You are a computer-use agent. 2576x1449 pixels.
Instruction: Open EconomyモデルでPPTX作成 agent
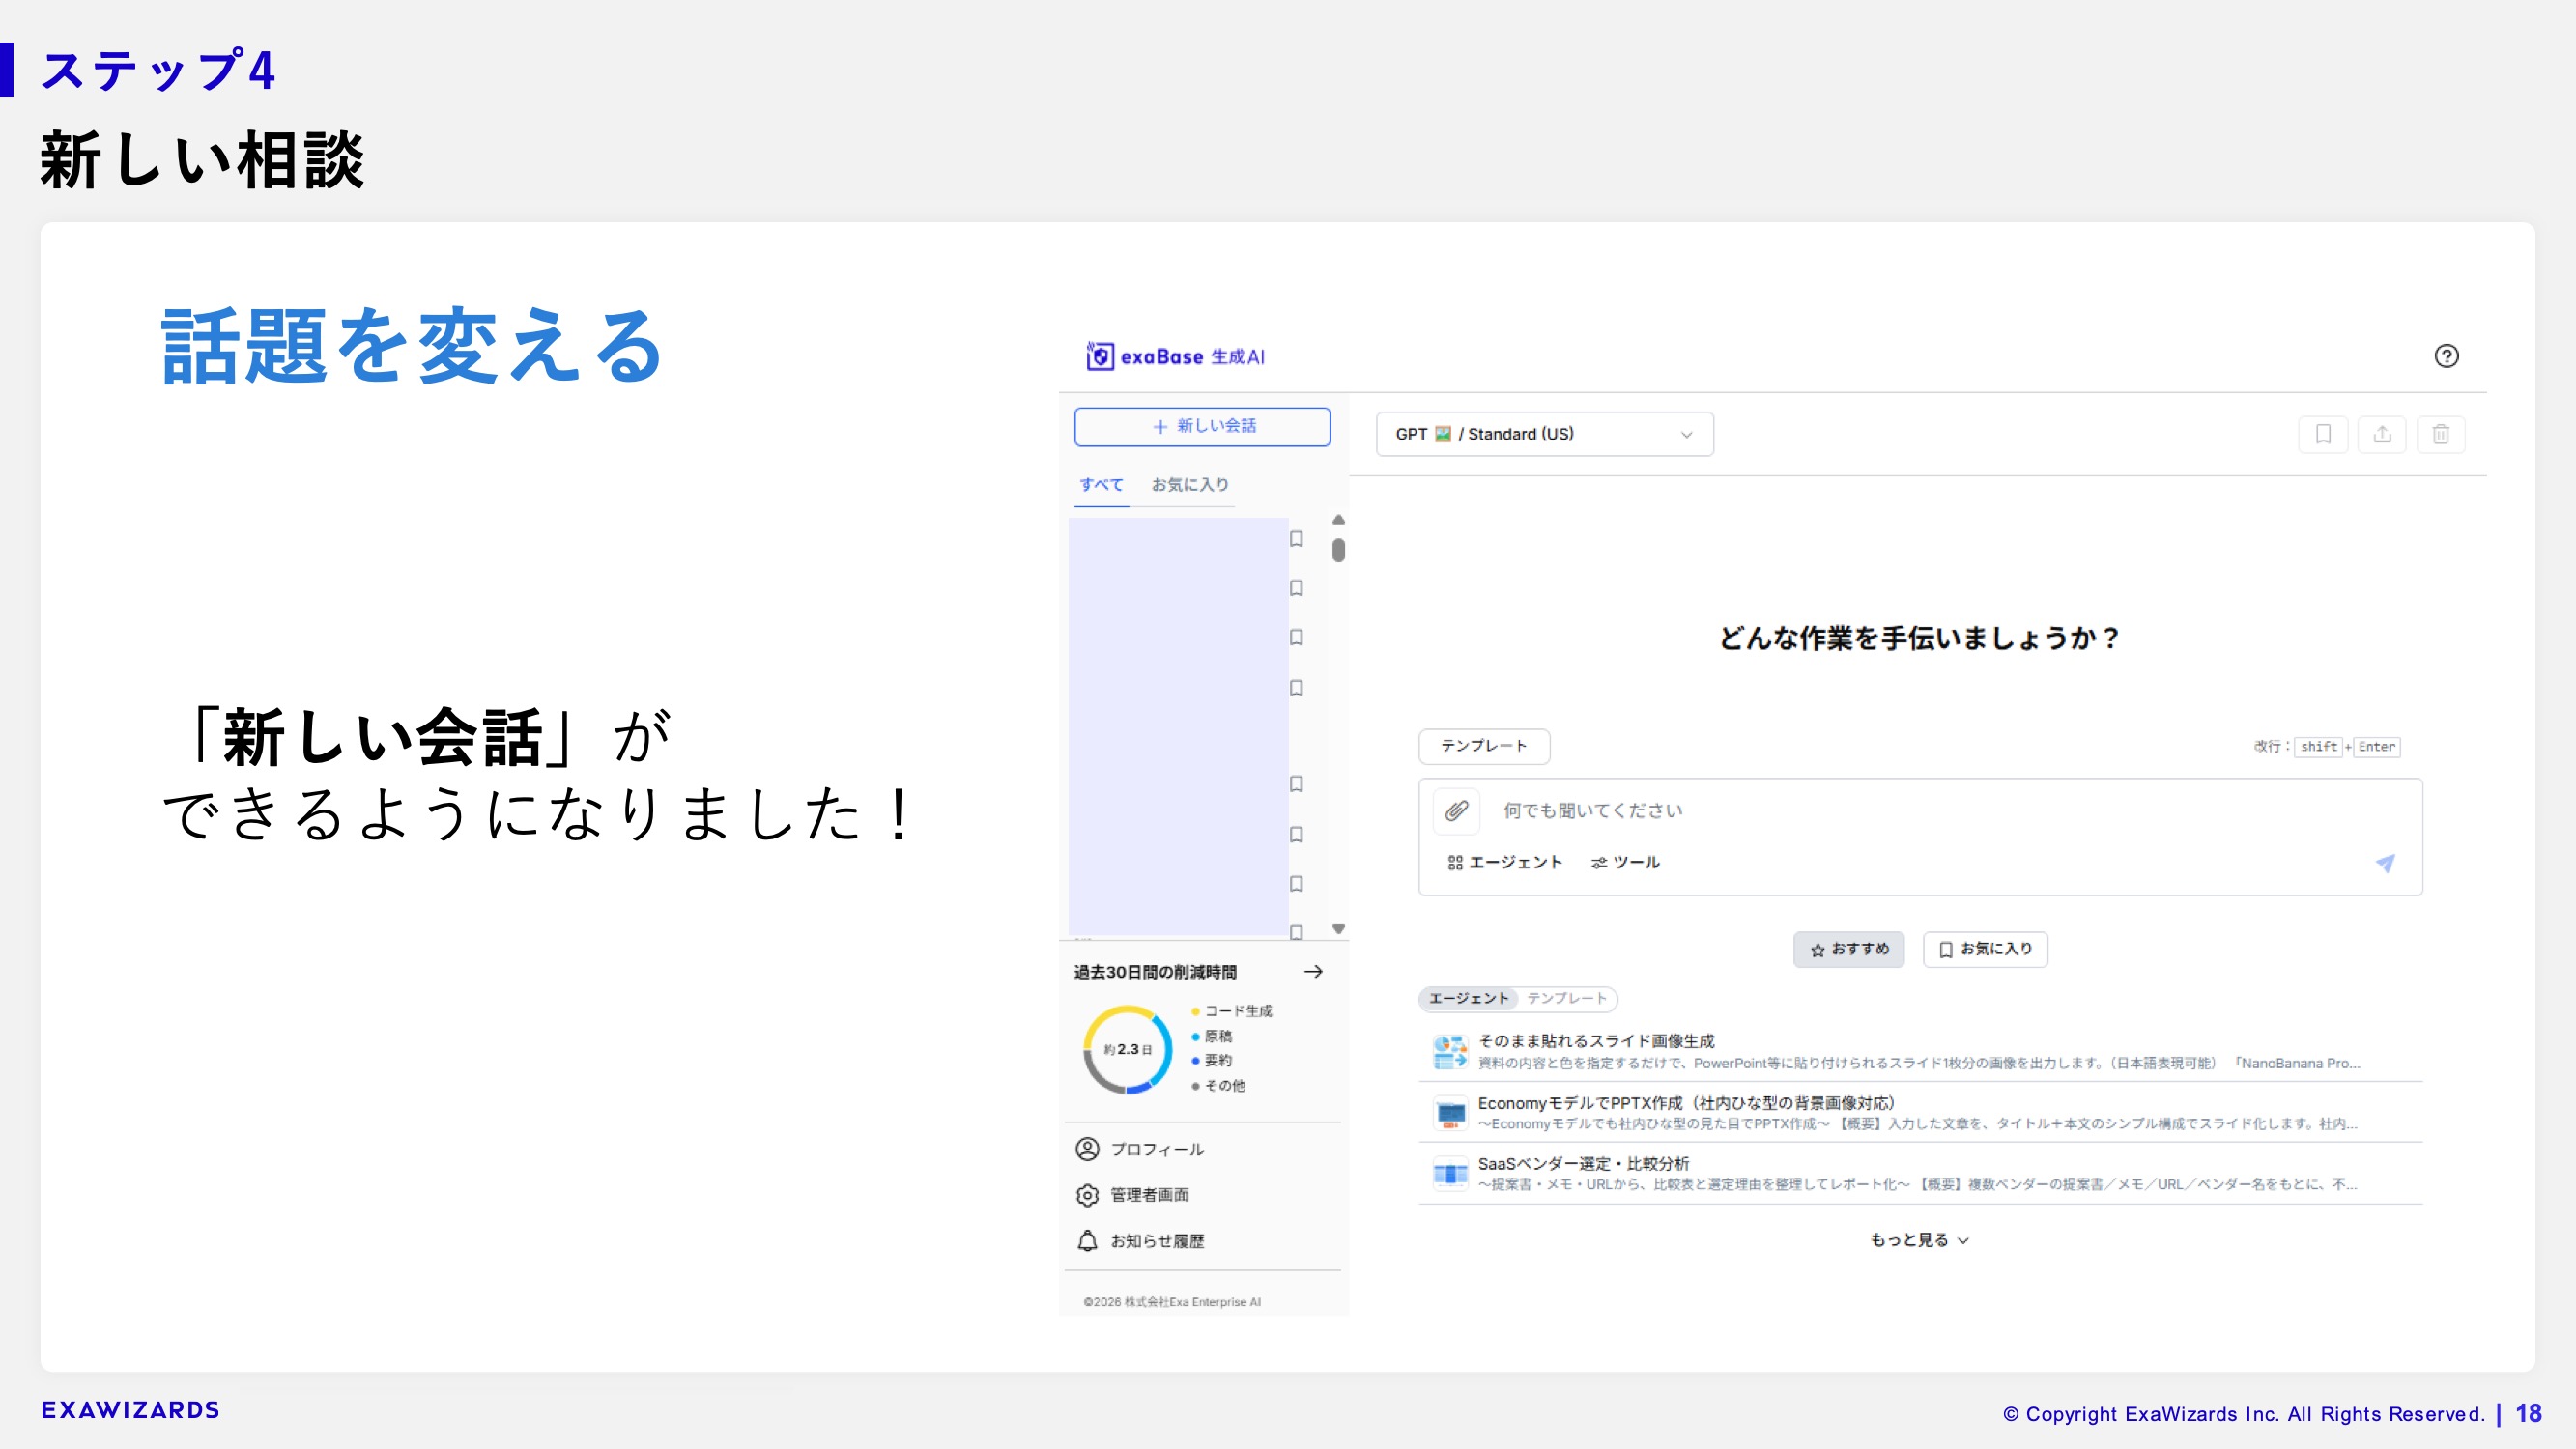[1920, 1112]
